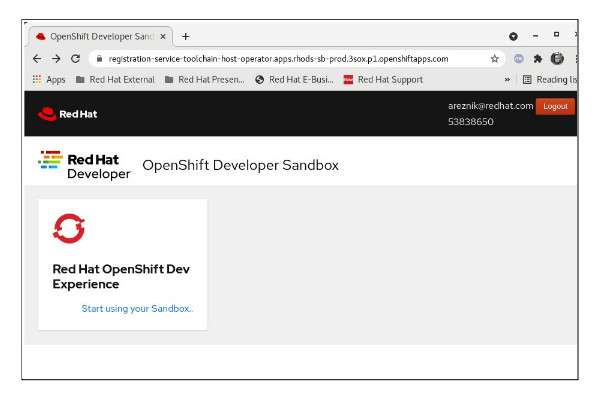
Task: Open a new browser tab
Action: pyautogui.click(x=186, y=36)
